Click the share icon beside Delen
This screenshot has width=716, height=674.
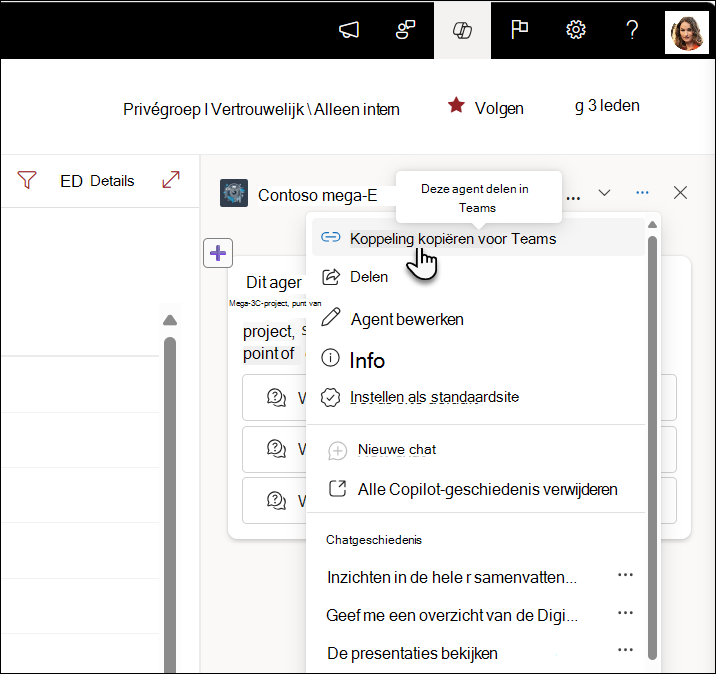point(331,277)
